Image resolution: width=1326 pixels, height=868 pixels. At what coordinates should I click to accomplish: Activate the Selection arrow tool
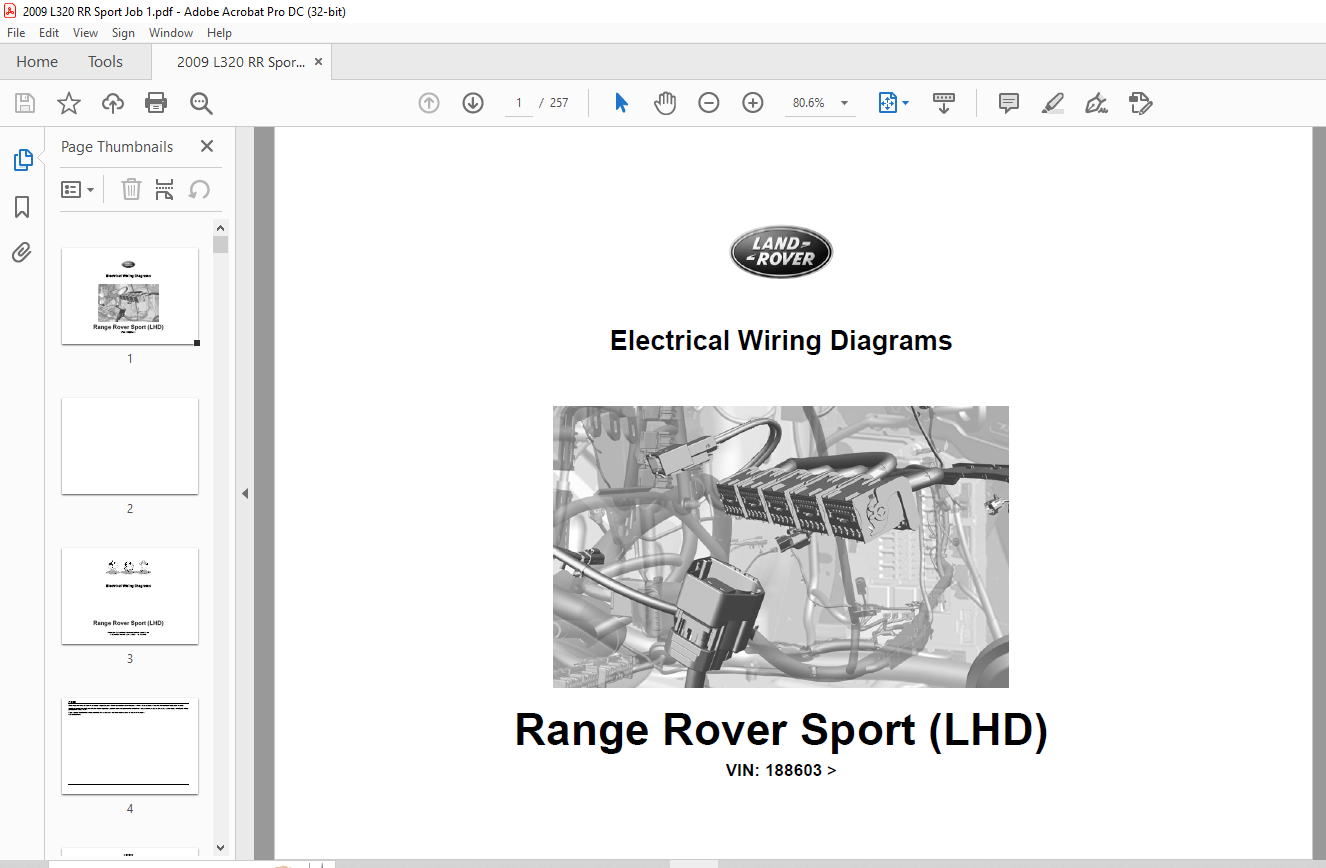[621, 103]
